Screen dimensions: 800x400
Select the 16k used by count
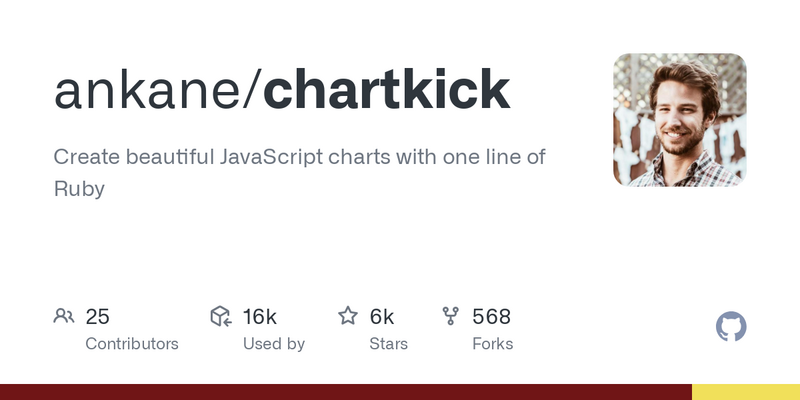click(x=259, y=317)
